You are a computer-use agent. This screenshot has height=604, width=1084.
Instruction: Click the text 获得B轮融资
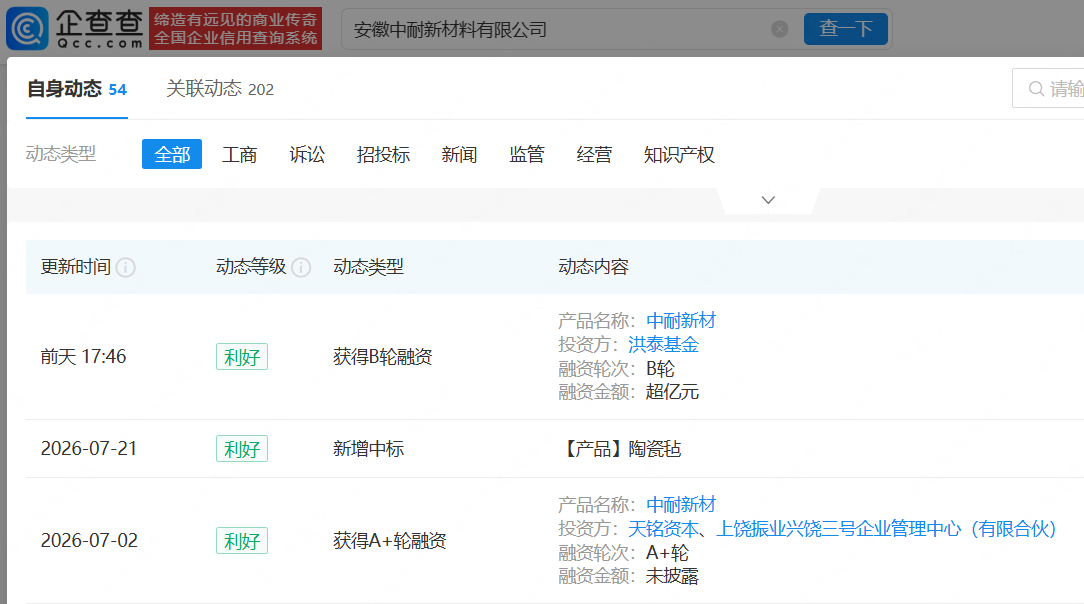click(382, 357)
